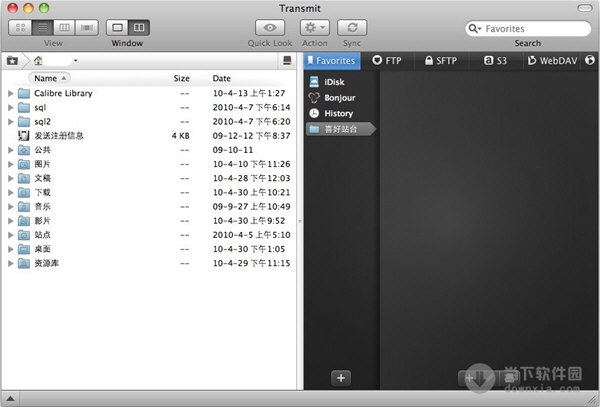600x407 pixels.
Task: Select dual-pane window layout
Action: 139,28
